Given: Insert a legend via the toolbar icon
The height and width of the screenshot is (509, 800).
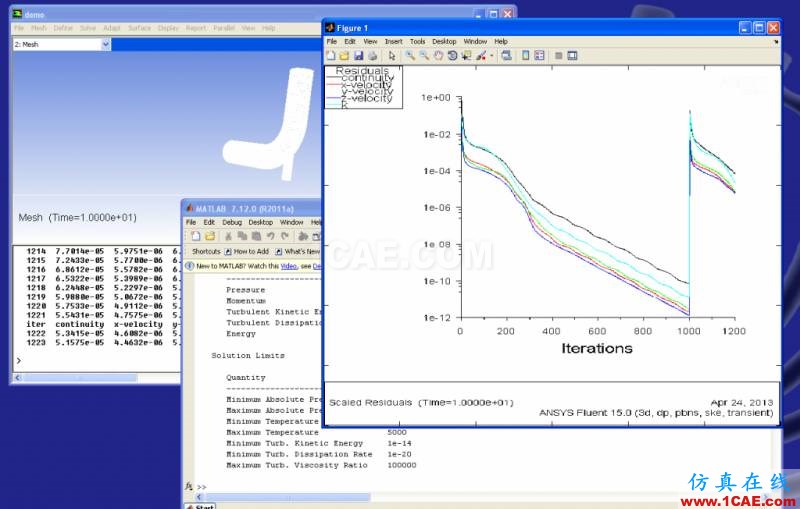Looking at the screenshot, I should [539, 56].
